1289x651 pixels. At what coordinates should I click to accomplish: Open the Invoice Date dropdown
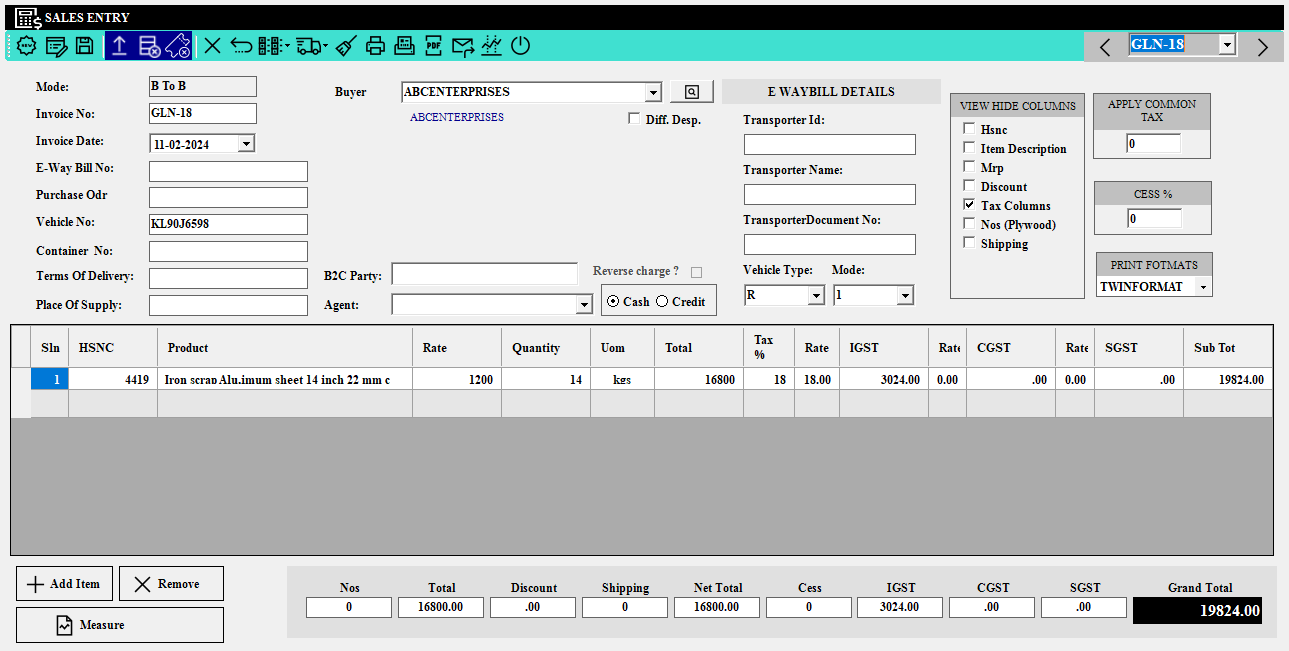click(246, 144)
